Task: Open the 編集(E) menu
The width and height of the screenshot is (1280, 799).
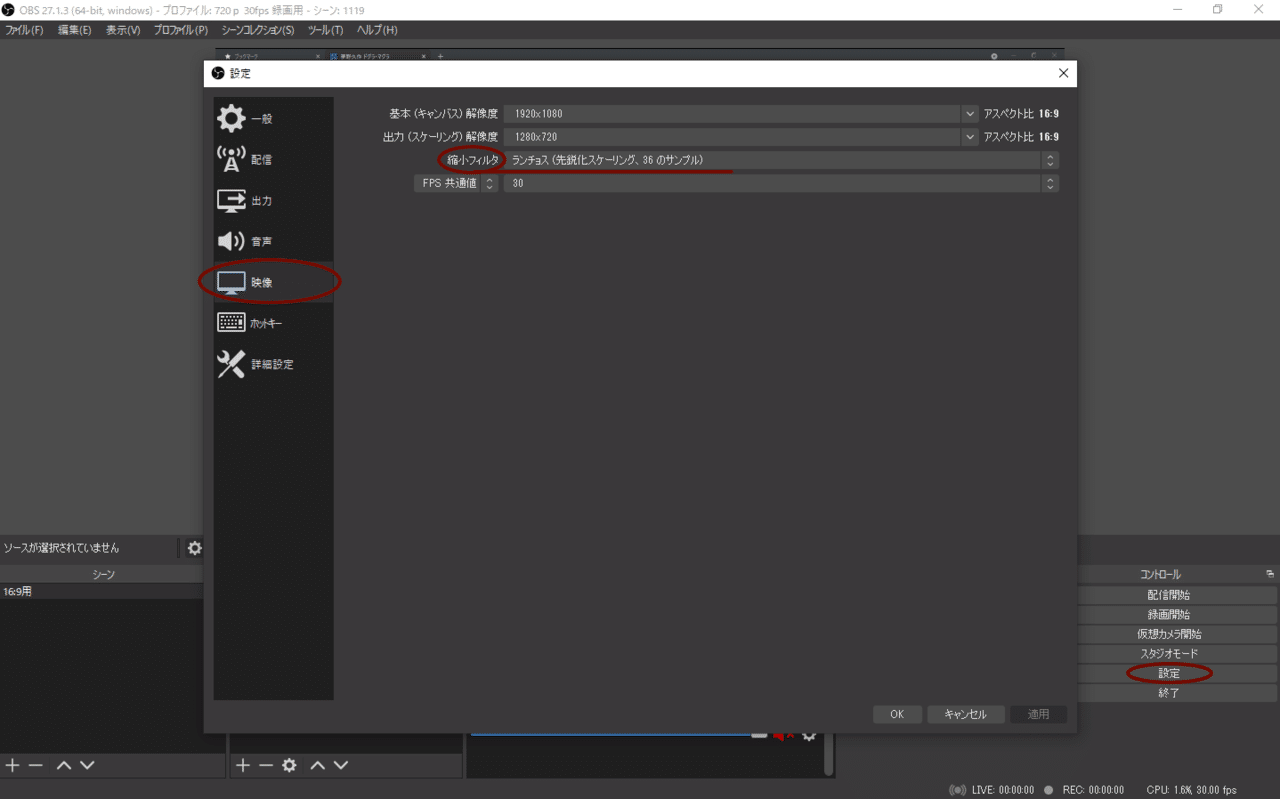Action: 74,30
